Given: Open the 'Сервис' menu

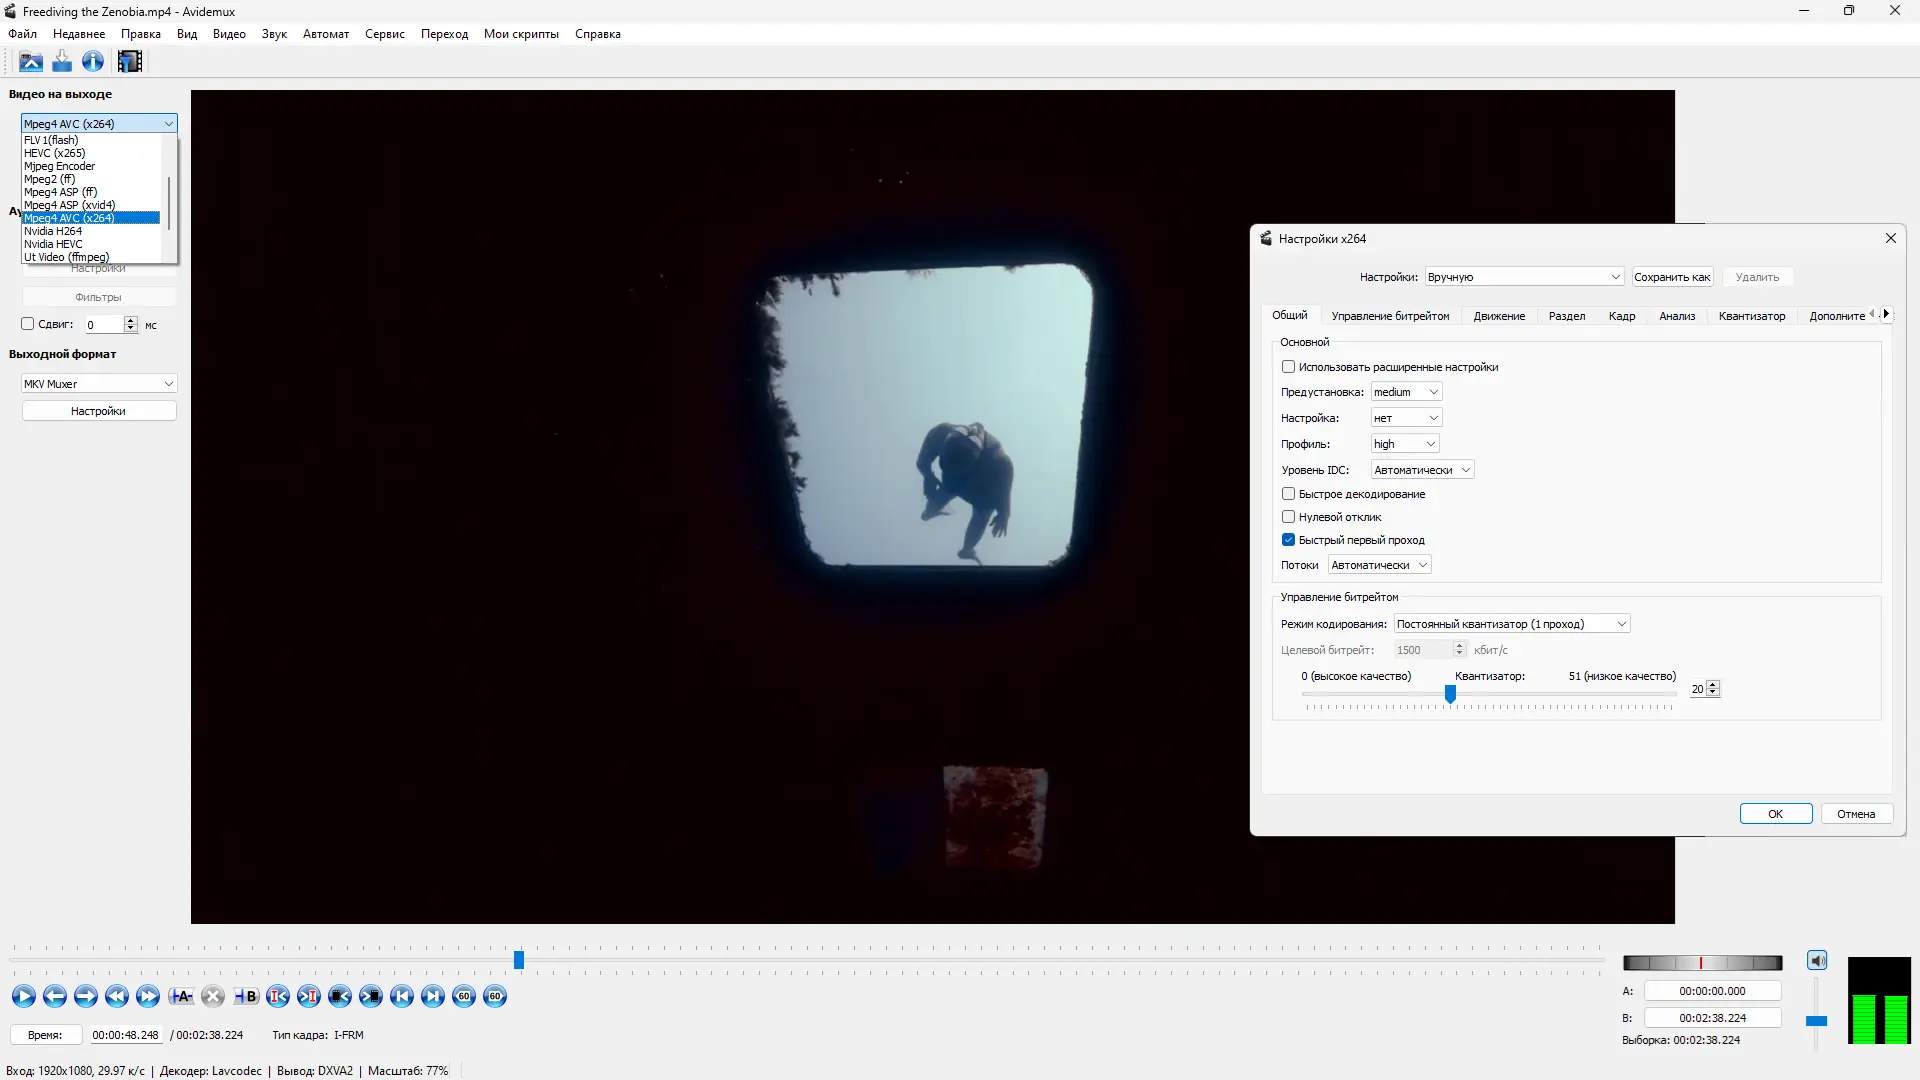Looking at the screenshot, I should (x=384, y=34).
